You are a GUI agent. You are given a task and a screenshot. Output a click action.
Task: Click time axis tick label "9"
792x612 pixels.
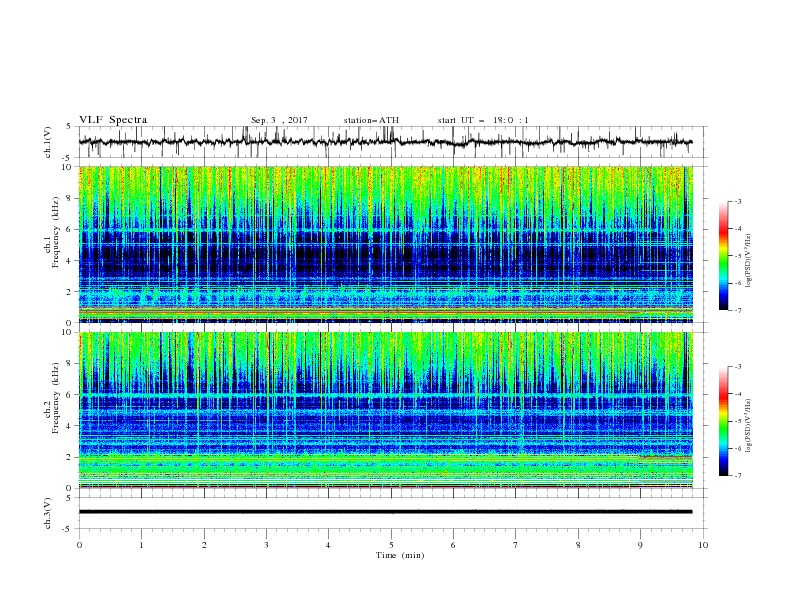point(640,545)
